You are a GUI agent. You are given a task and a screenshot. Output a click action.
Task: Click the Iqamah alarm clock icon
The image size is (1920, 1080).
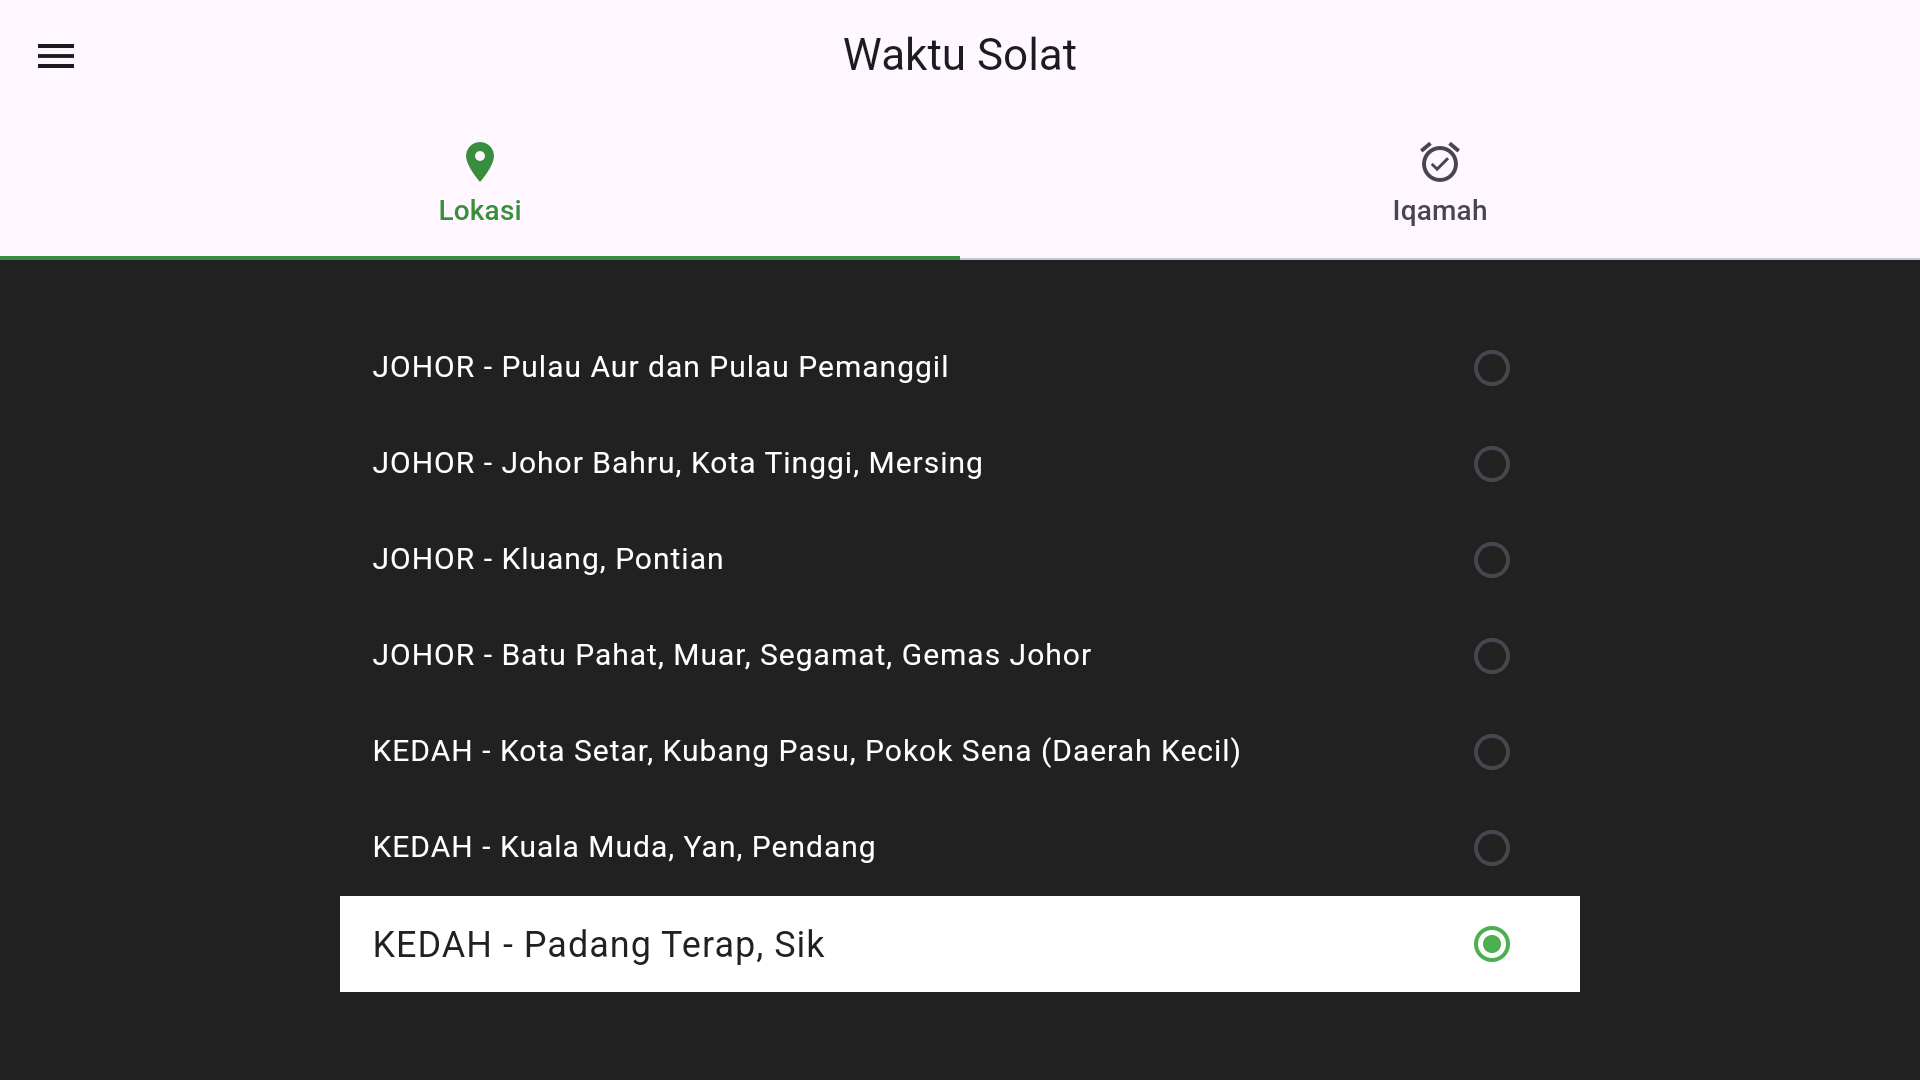click(x=1440, y=162)
